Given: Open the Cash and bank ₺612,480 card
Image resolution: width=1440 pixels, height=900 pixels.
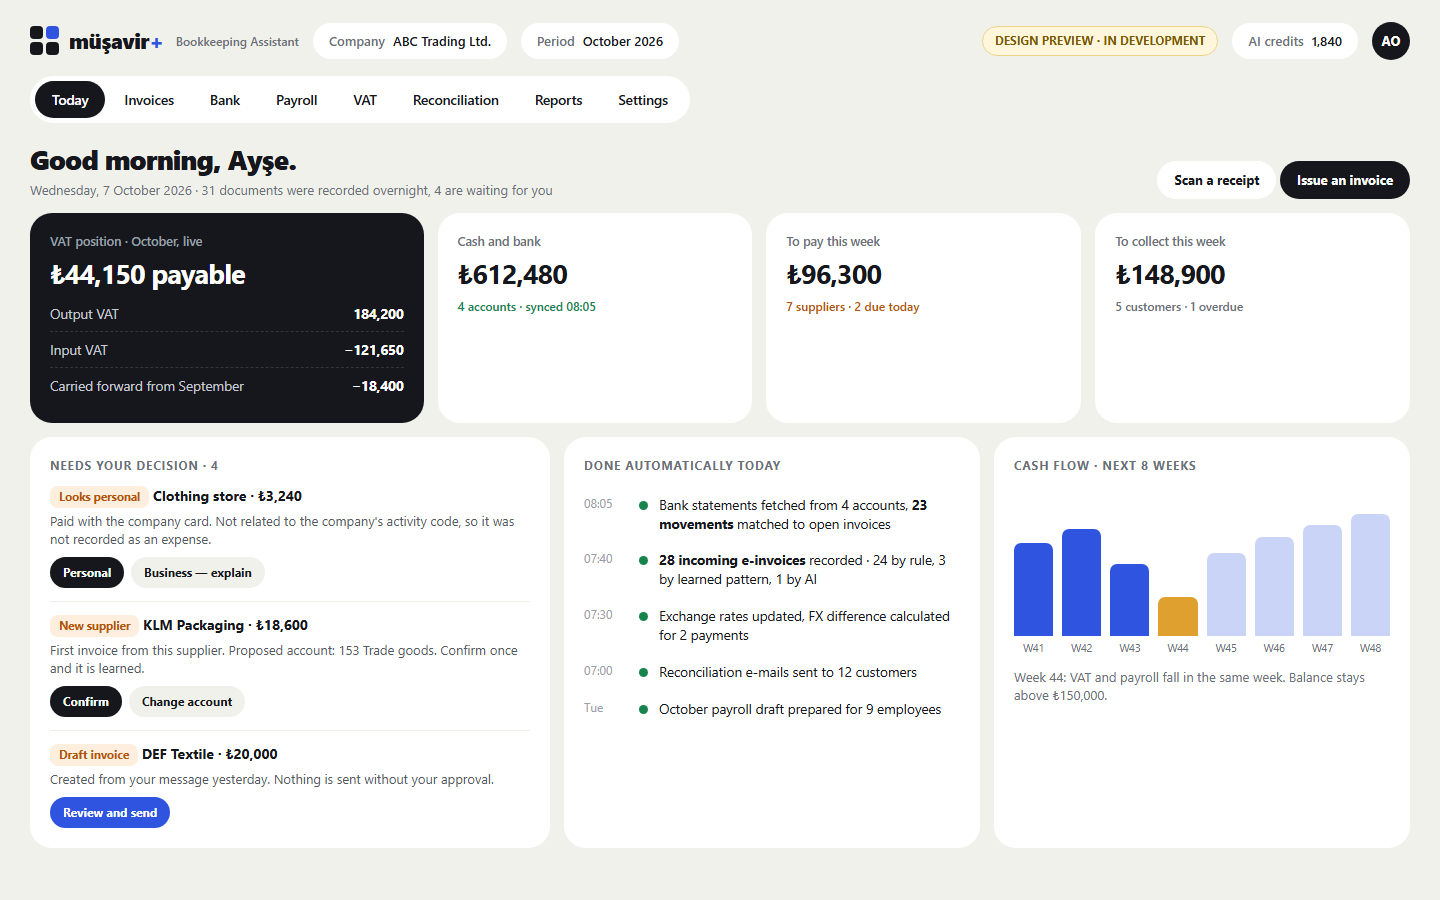Looking at the screenshot, I should 595,318.
